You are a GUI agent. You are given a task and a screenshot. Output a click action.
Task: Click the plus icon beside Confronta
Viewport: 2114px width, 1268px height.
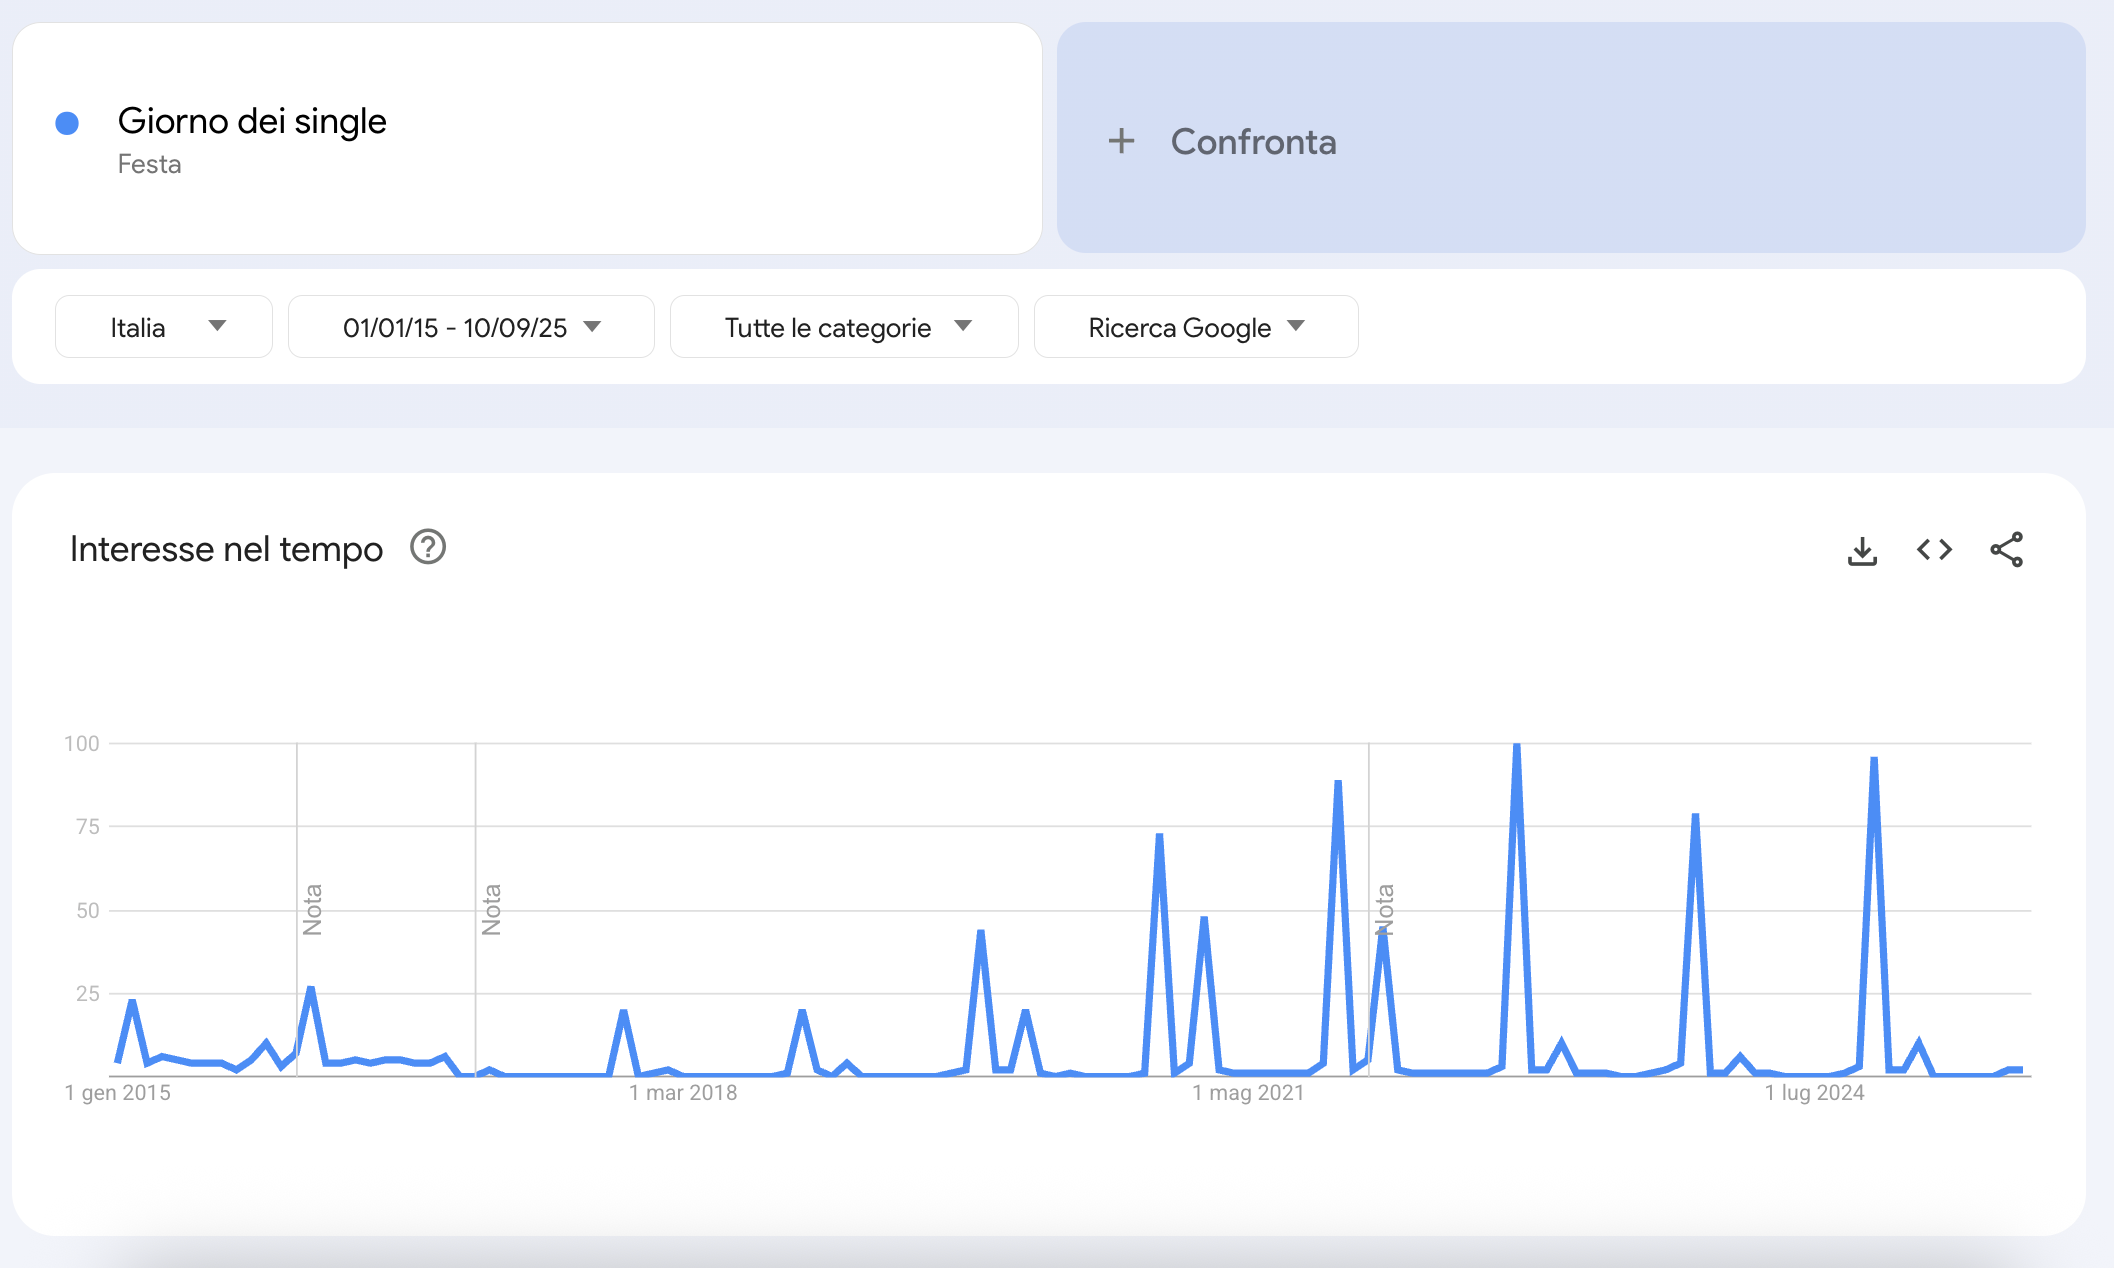click(x=1122, y=141)
